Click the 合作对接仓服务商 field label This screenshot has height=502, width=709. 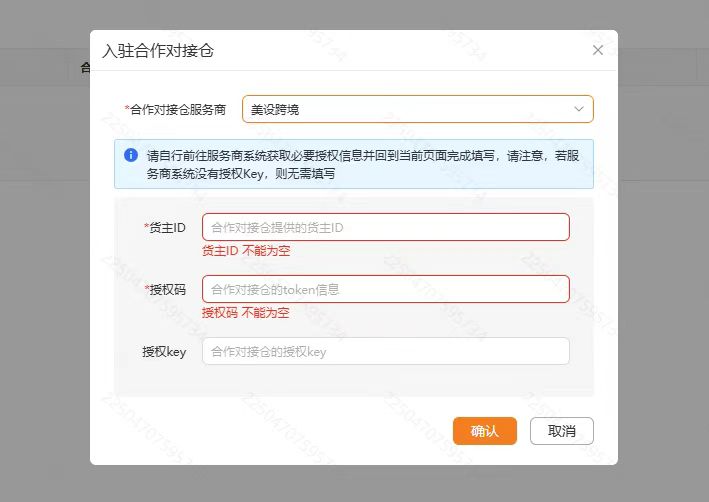click(175, 109)
